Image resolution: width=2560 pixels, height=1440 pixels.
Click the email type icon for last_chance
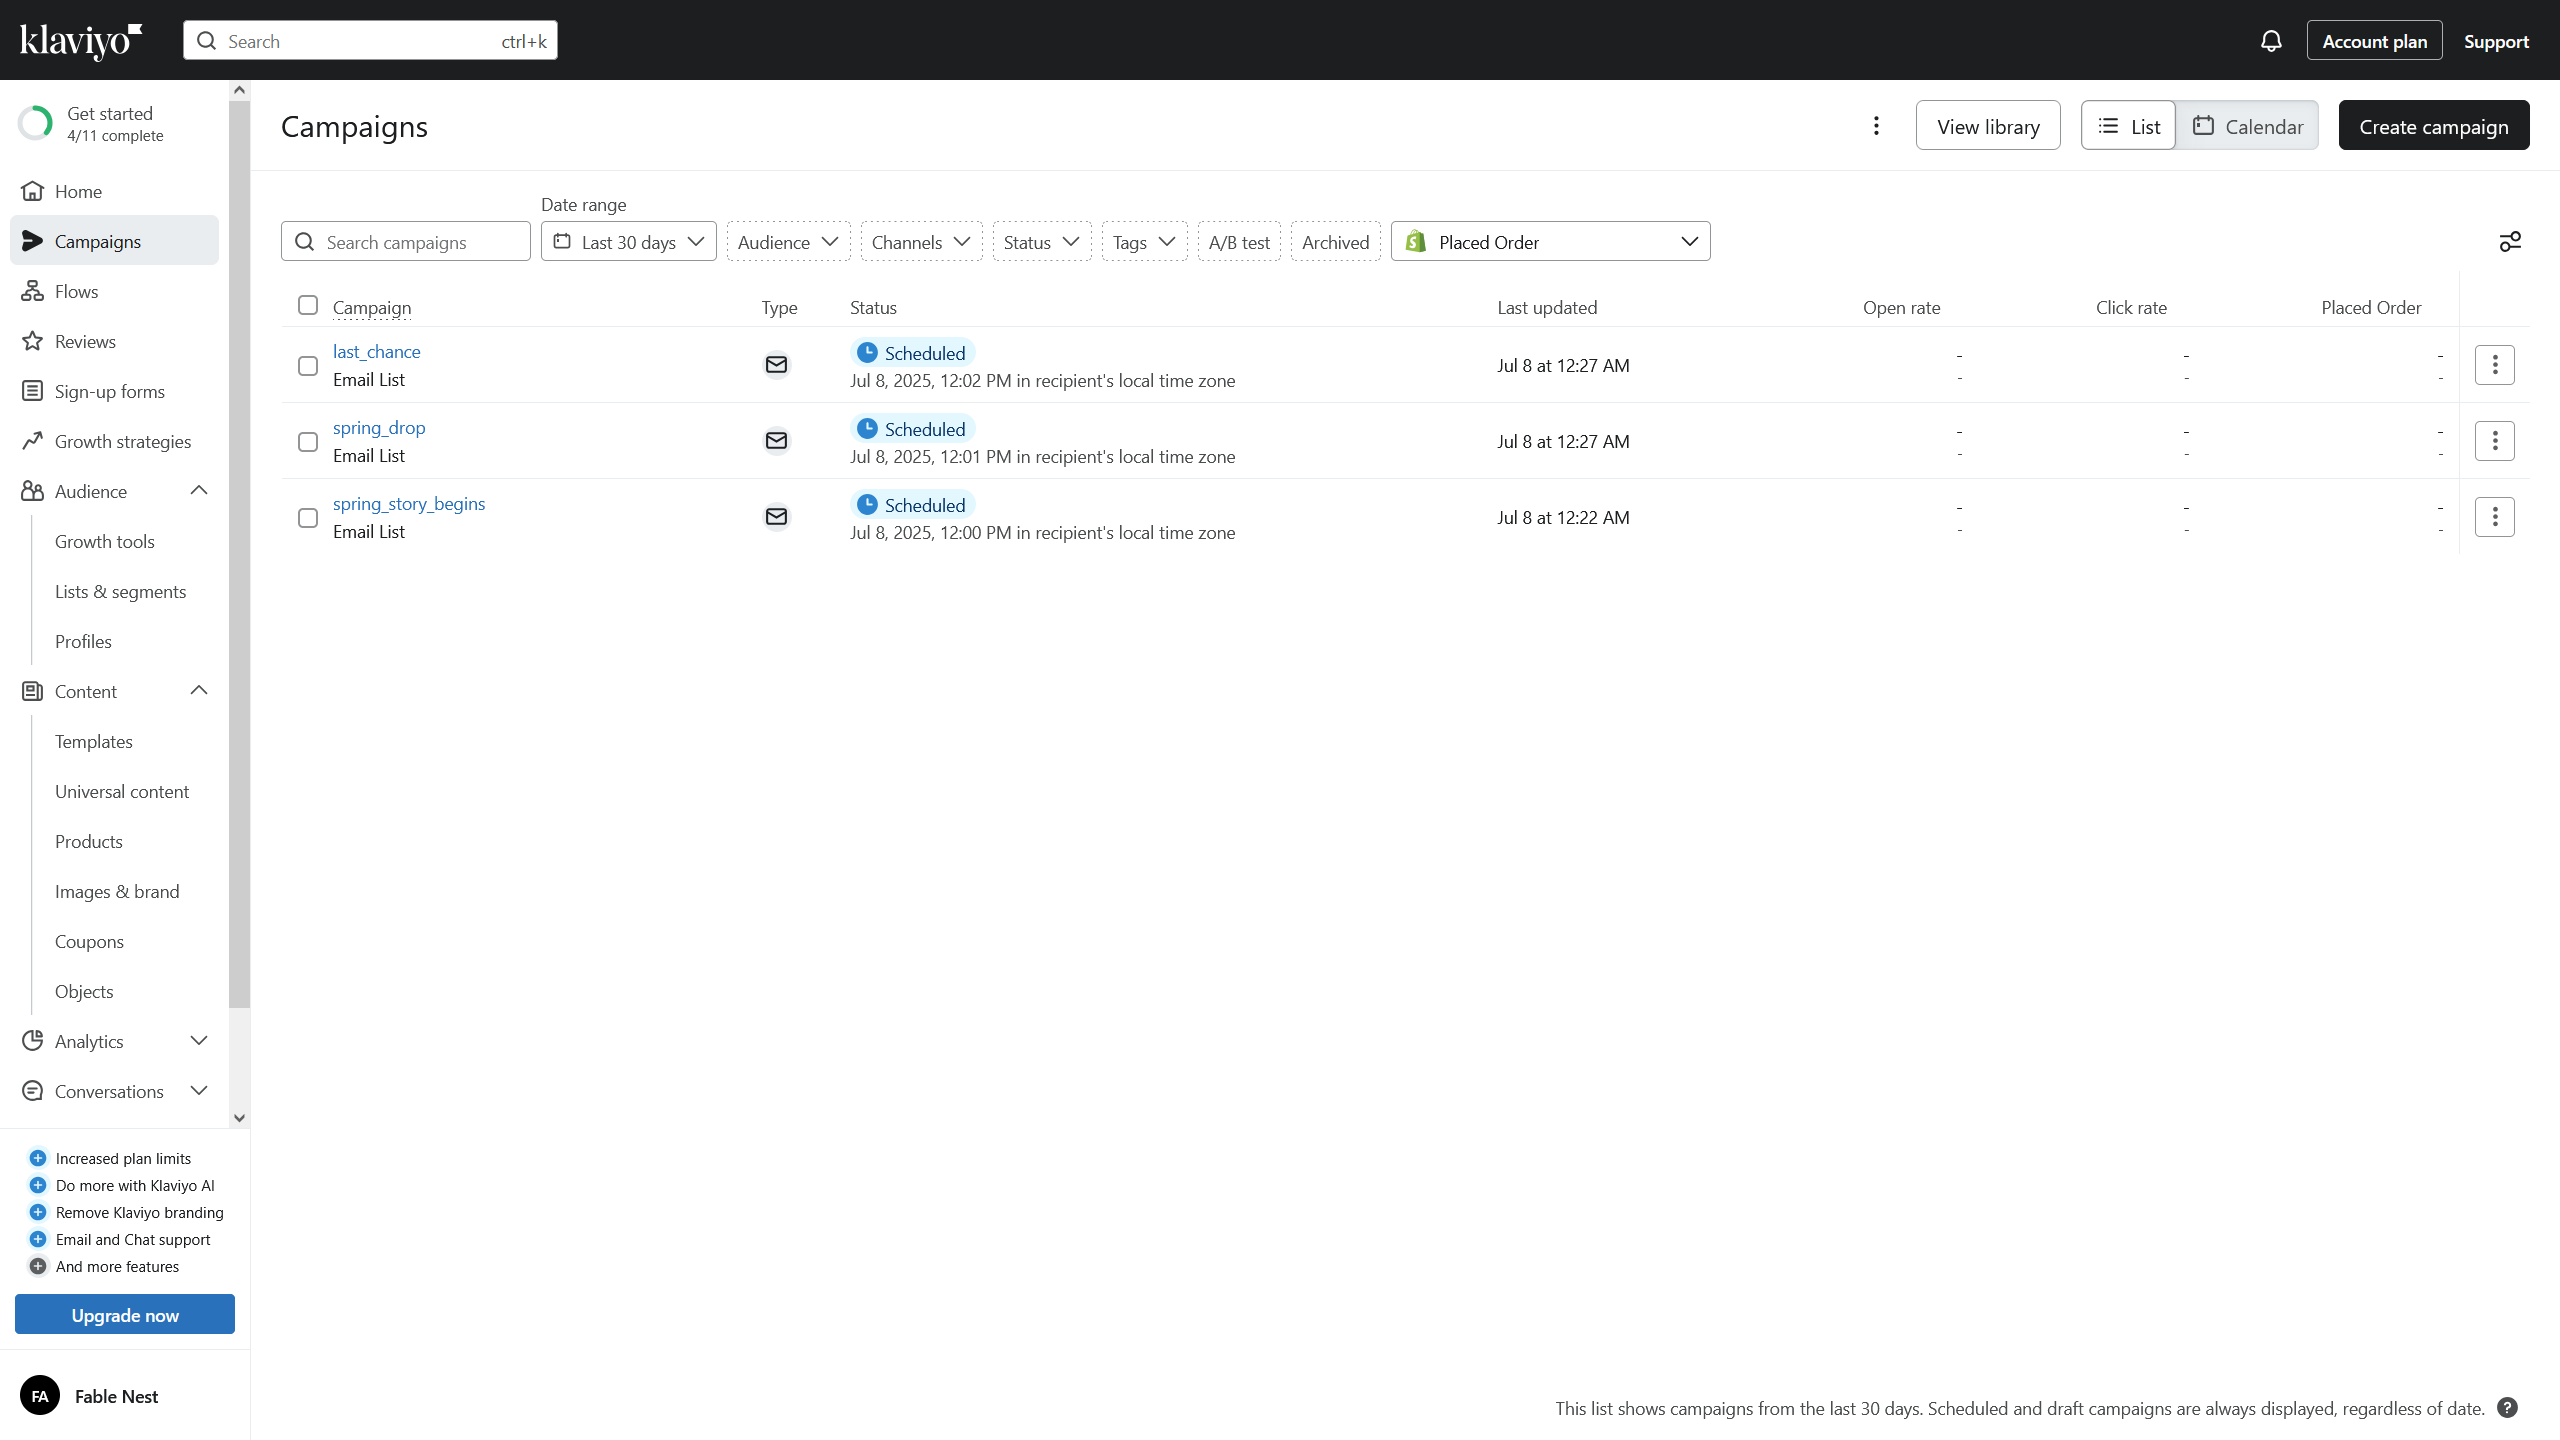776,365
